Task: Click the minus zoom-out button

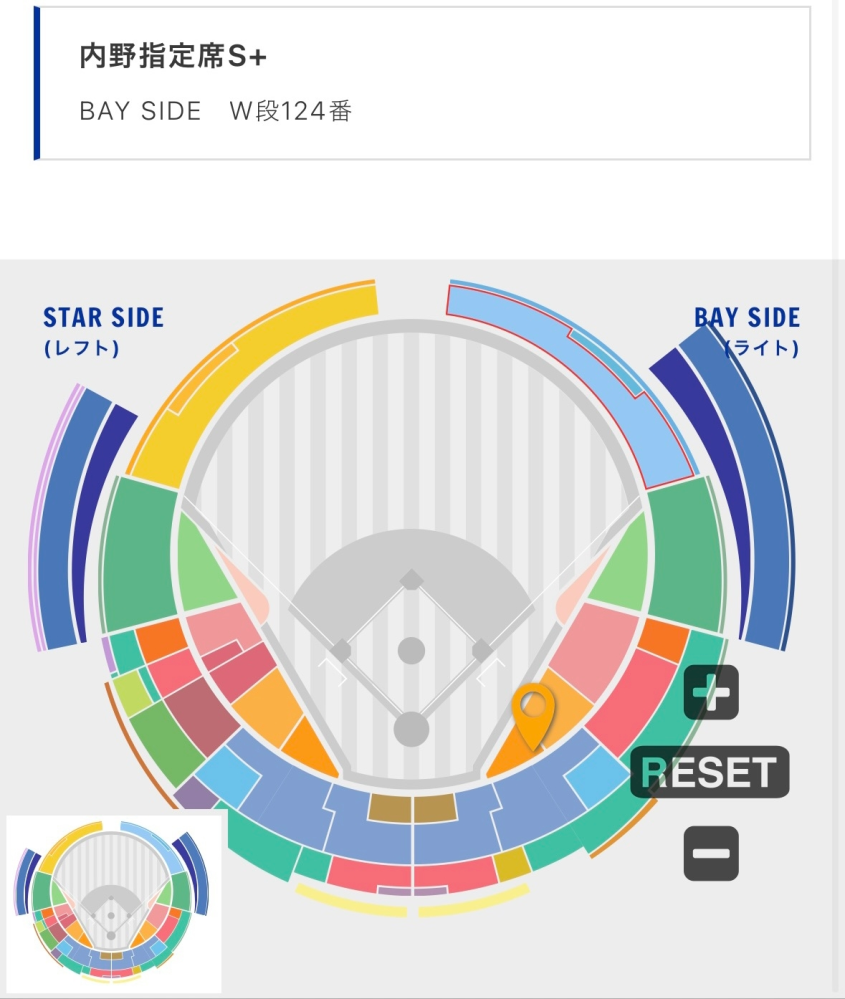Action: coord(711,854)
